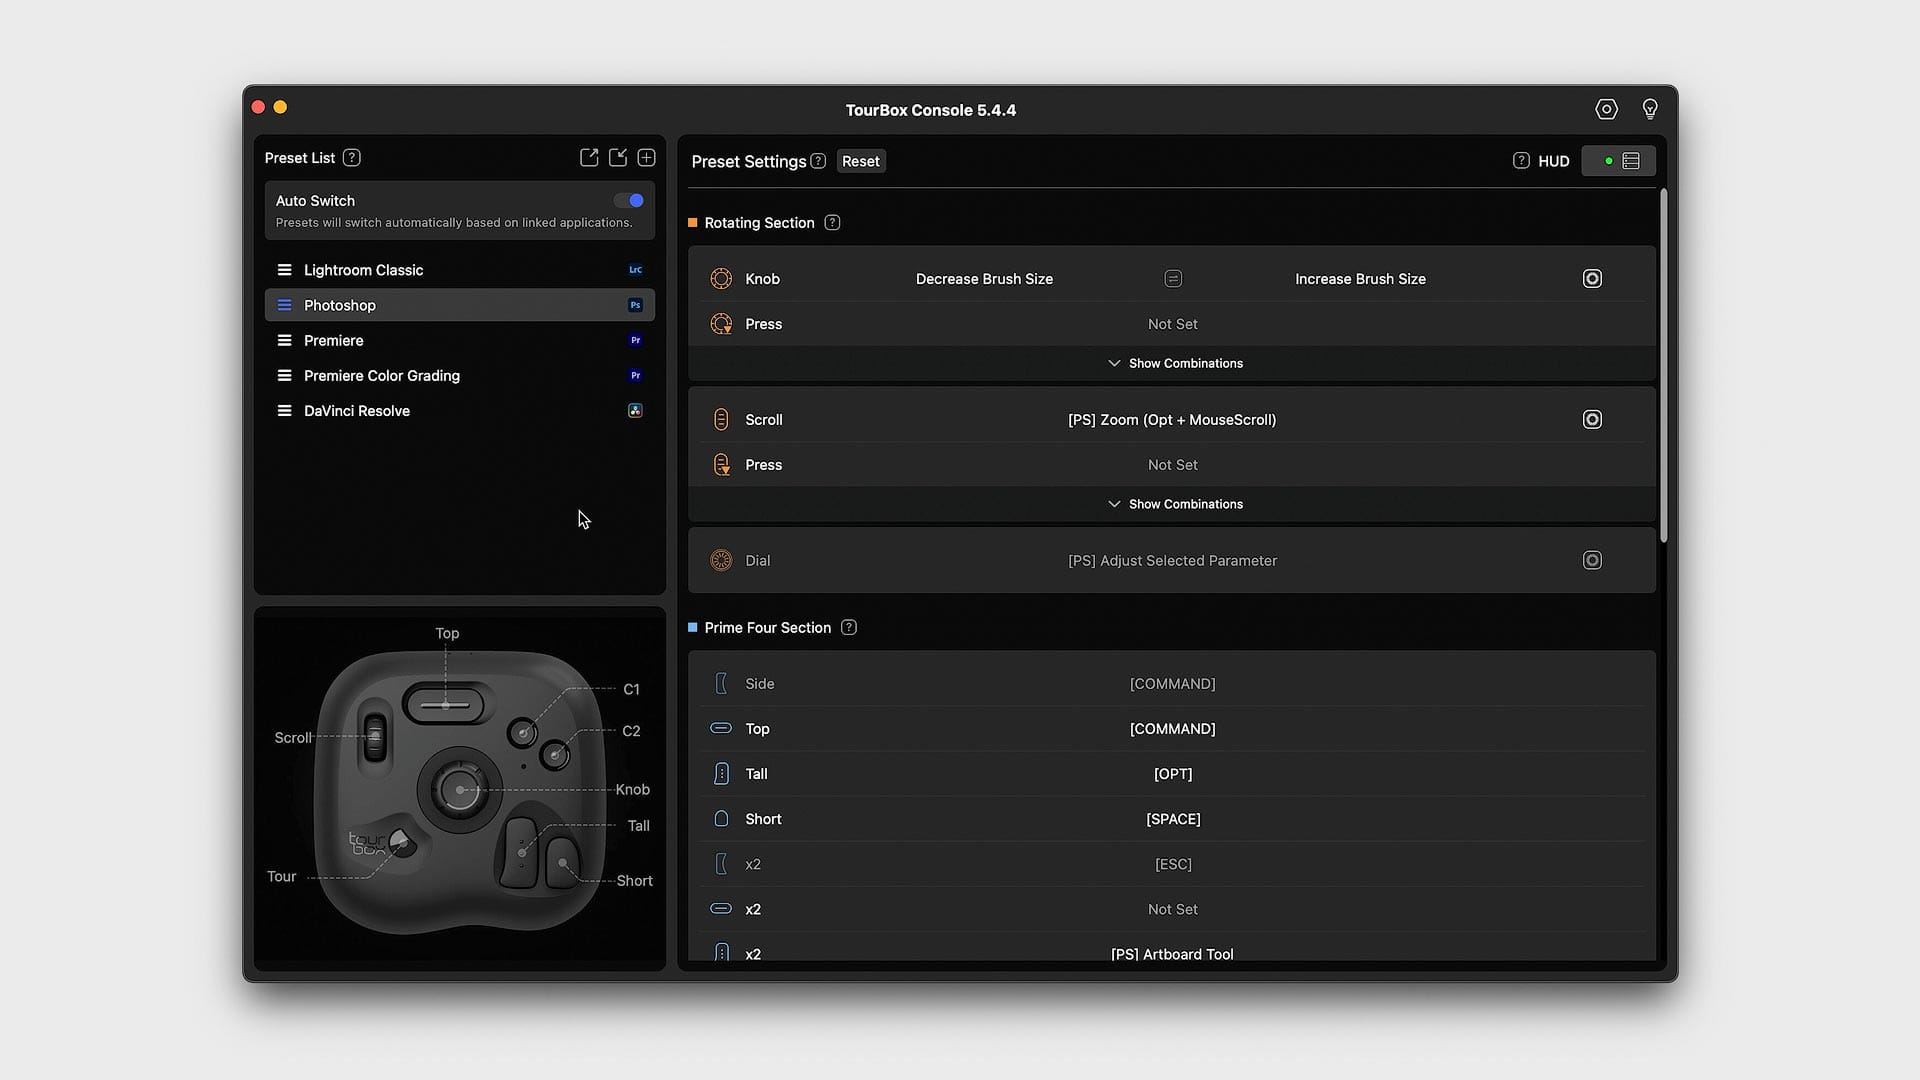Switch to the Lightroom Classic preset
1920x1080 pixels.
pyautogui.click(x=363, y=270)
